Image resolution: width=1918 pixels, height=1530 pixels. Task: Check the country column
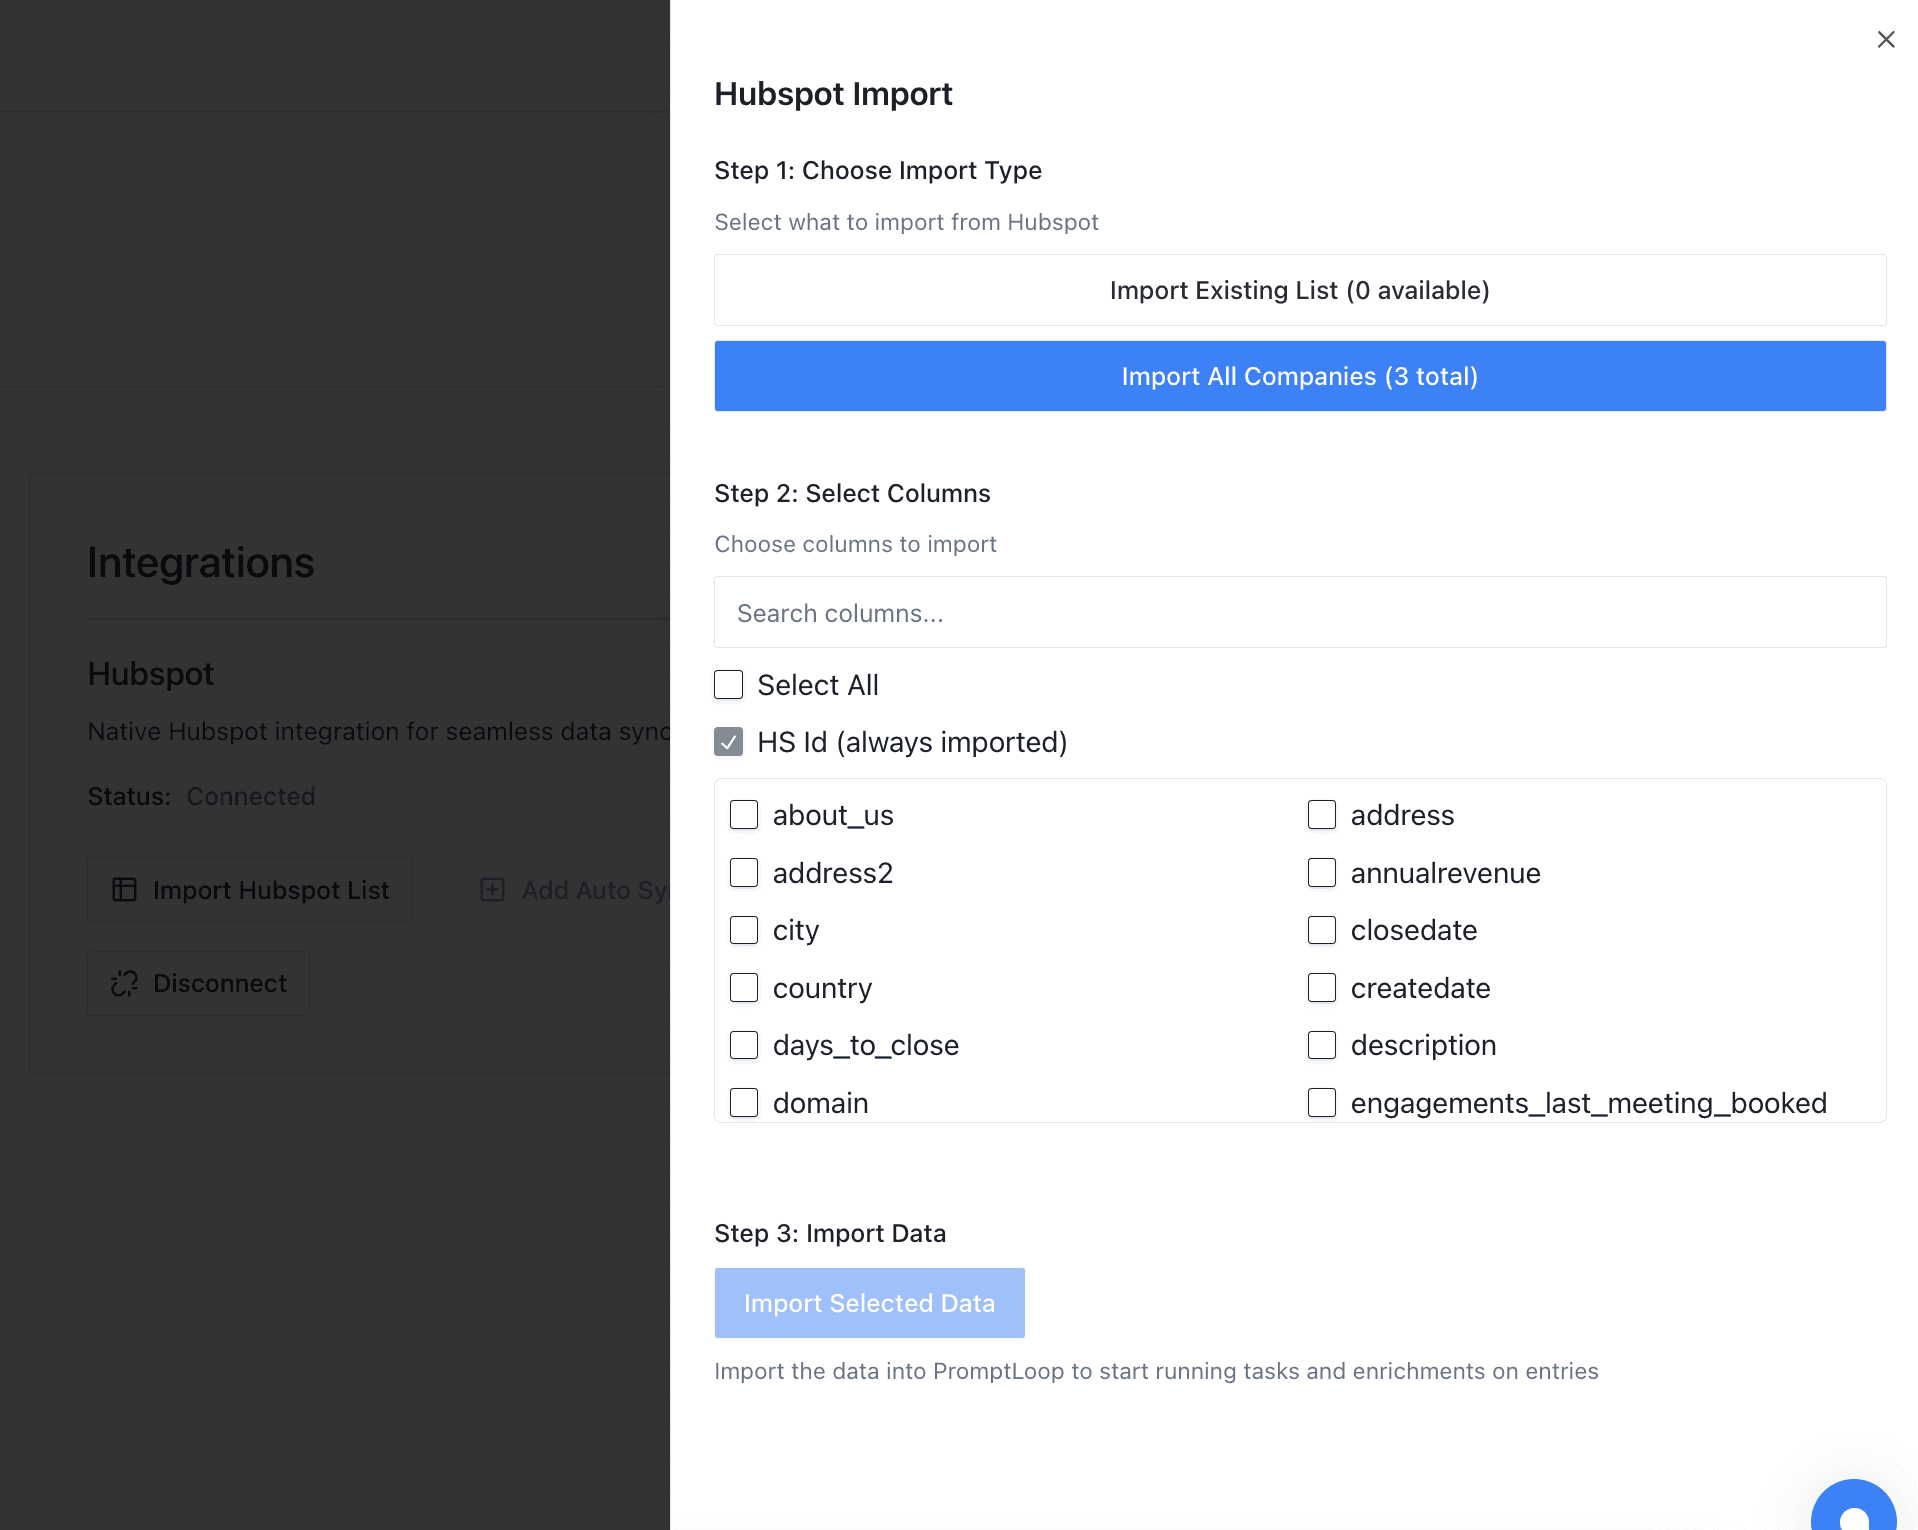(x=744, y=987)
